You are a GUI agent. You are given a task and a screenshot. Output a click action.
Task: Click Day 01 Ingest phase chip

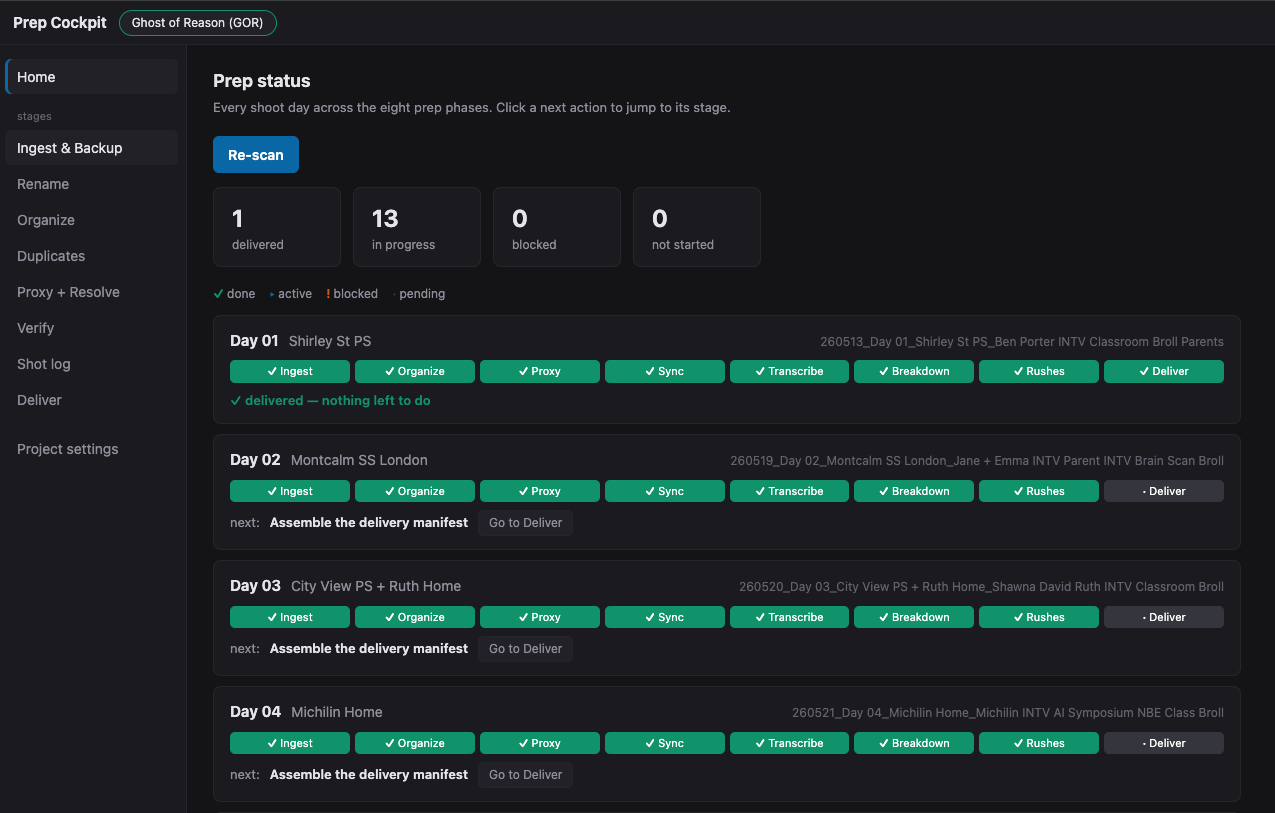290,371
